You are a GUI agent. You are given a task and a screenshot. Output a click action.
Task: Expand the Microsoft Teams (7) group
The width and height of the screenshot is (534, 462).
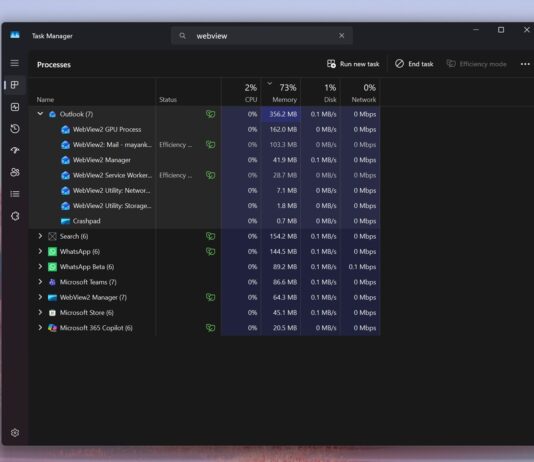click(40, 282)
